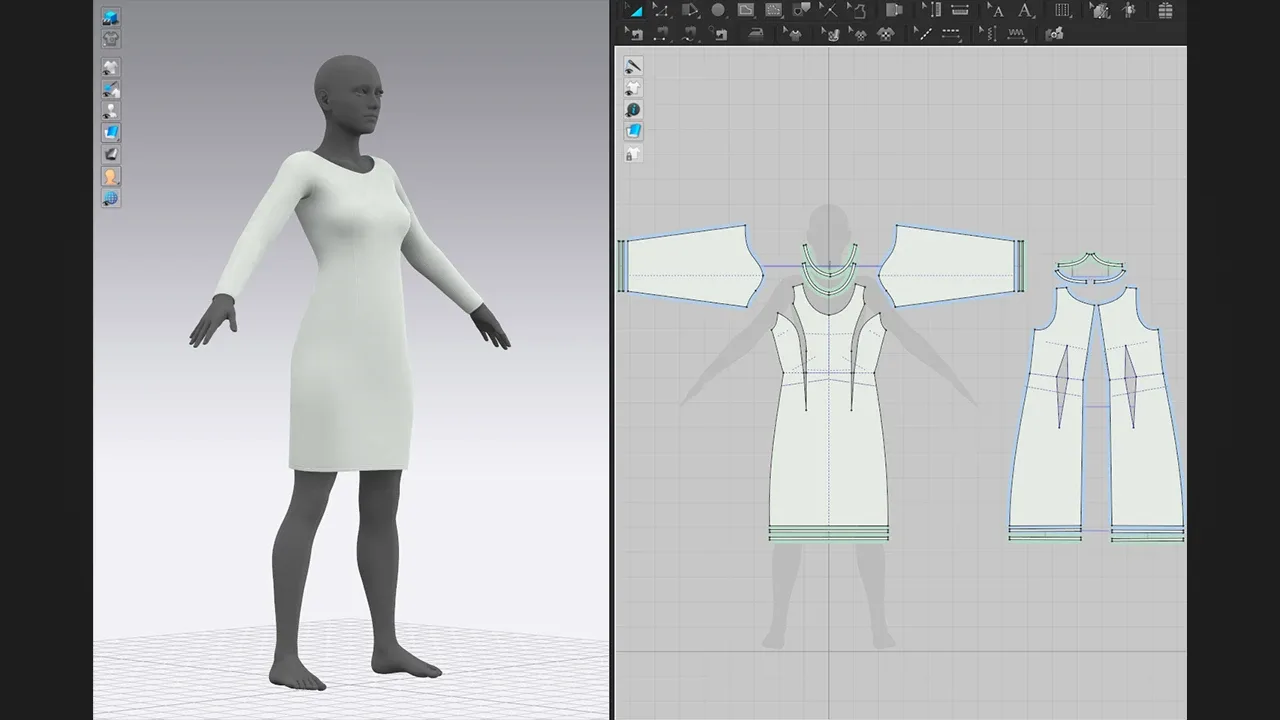The width and height of the screenshot is (1280, 720).
Task: Click the avatar's head in 3D view
Action: (x=348, y=92)
